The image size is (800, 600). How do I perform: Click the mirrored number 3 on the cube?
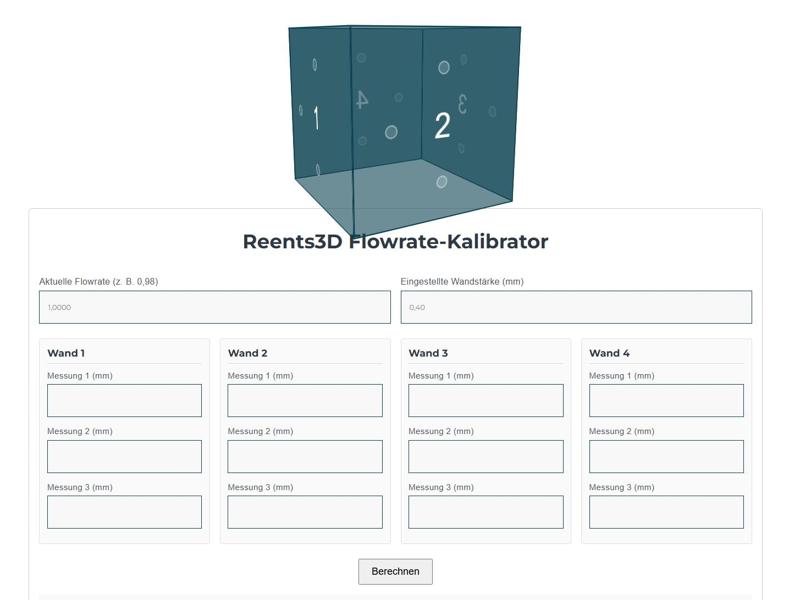tap(462, 104)
